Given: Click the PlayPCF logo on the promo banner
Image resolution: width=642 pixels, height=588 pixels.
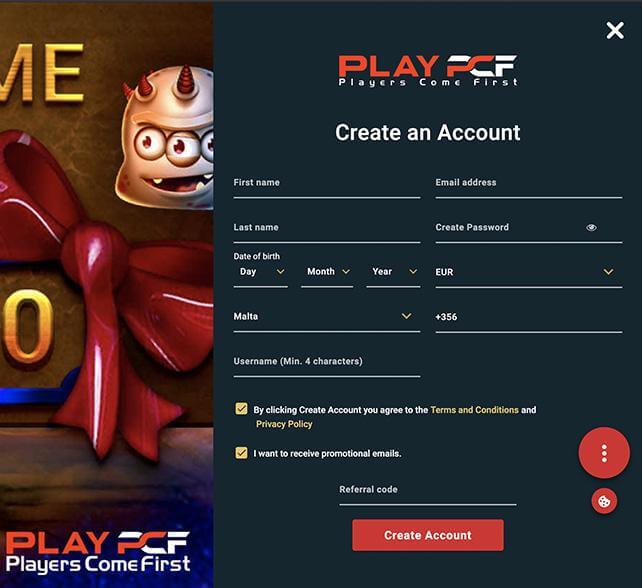Looking at the screenshot, I should 98,552.
